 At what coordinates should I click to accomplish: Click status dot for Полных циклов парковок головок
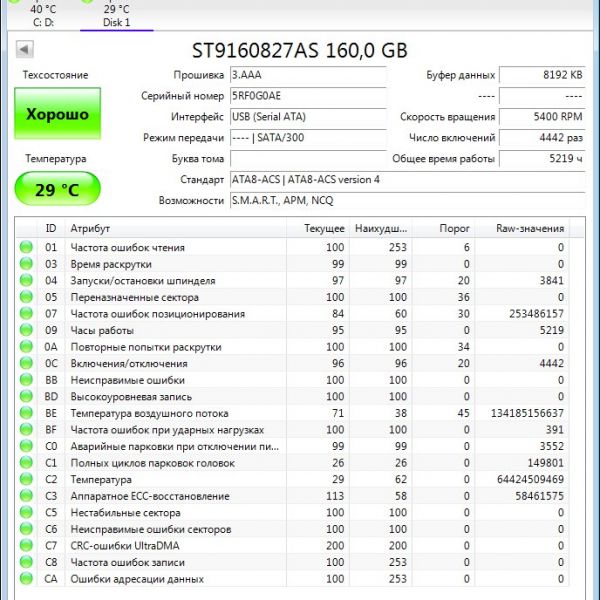pos(26,463)
